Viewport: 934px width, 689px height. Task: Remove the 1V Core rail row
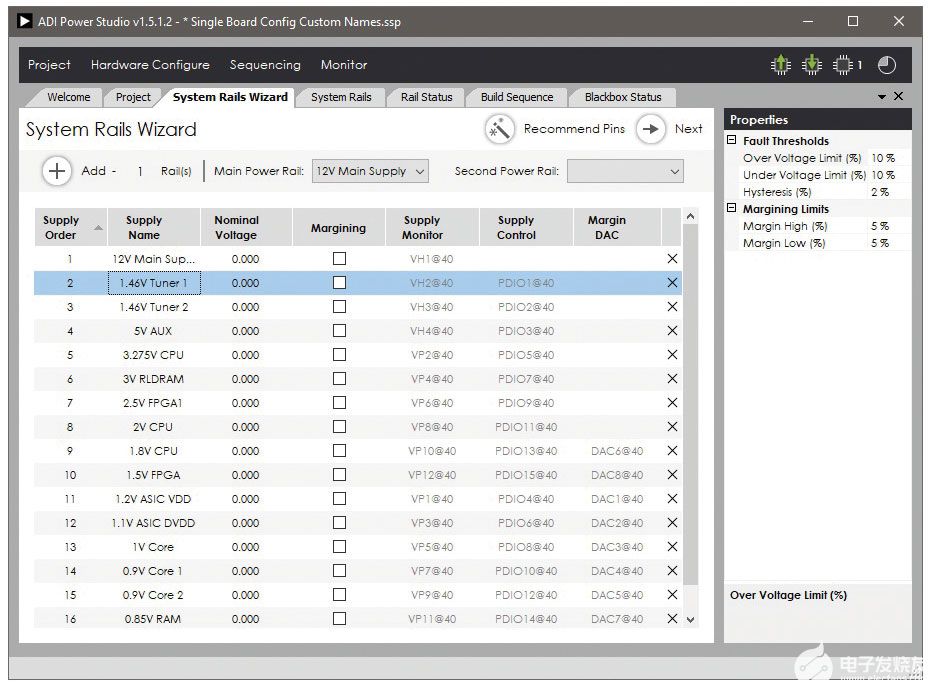pyautogui.click(x=672, y=547)
